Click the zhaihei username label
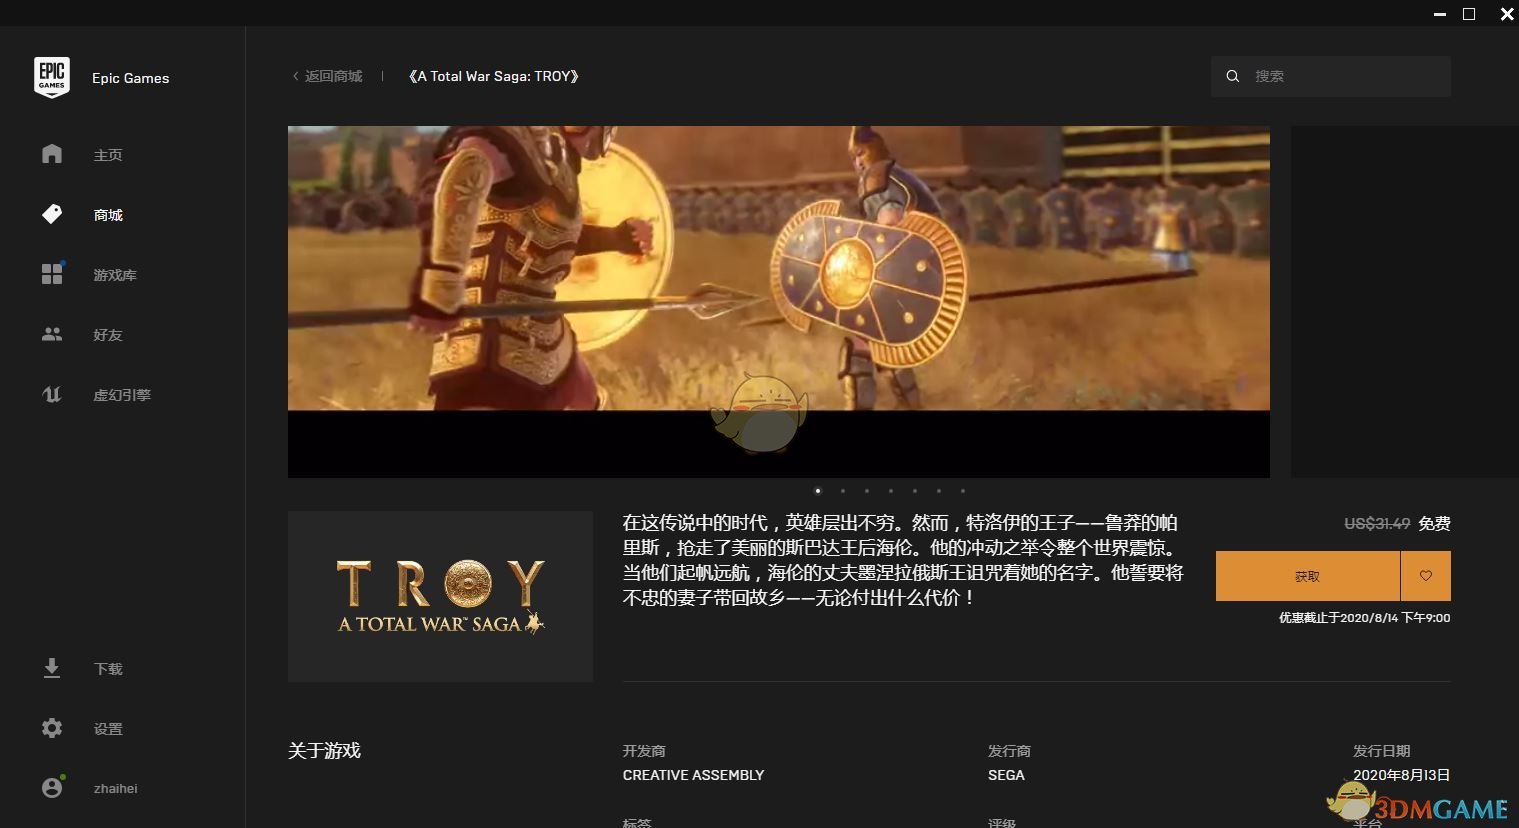The width and height of the screenshot is (1519, 828). [116, 789]
